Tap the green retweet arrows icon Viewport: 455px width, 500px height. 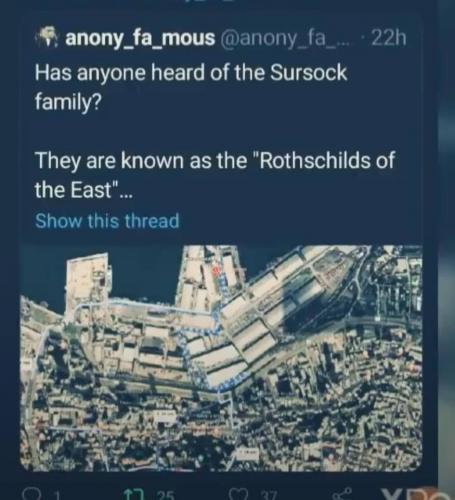point(133,494)
